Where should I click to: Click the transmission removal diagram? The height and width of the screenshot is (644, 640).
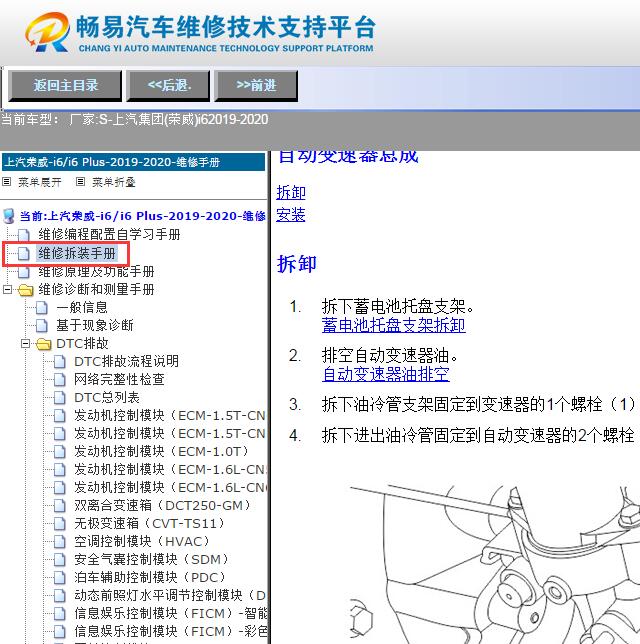pyautogui.click(x=493, y=563)
